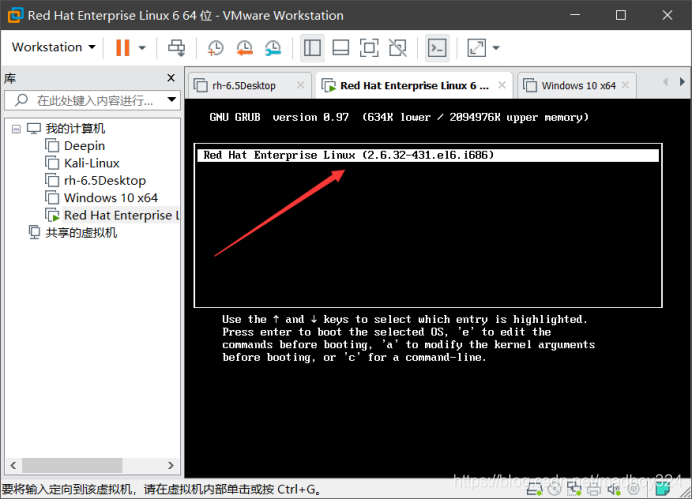Click the GNU GRUB version header text

(399, 117)
